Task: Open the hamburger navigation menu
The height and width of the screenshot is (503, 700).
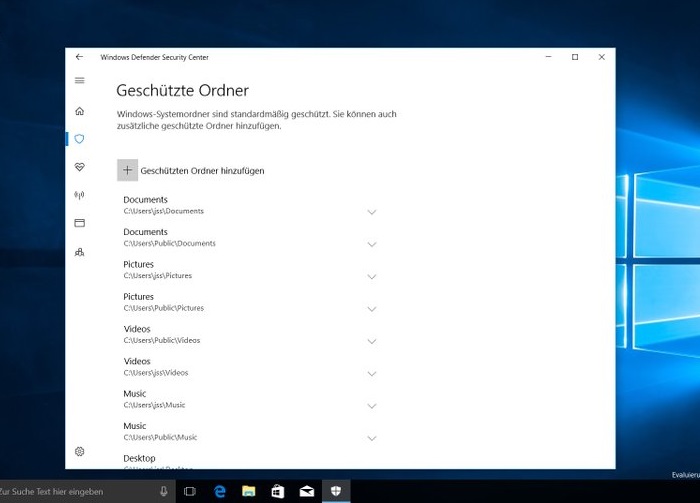Action: 79,80
